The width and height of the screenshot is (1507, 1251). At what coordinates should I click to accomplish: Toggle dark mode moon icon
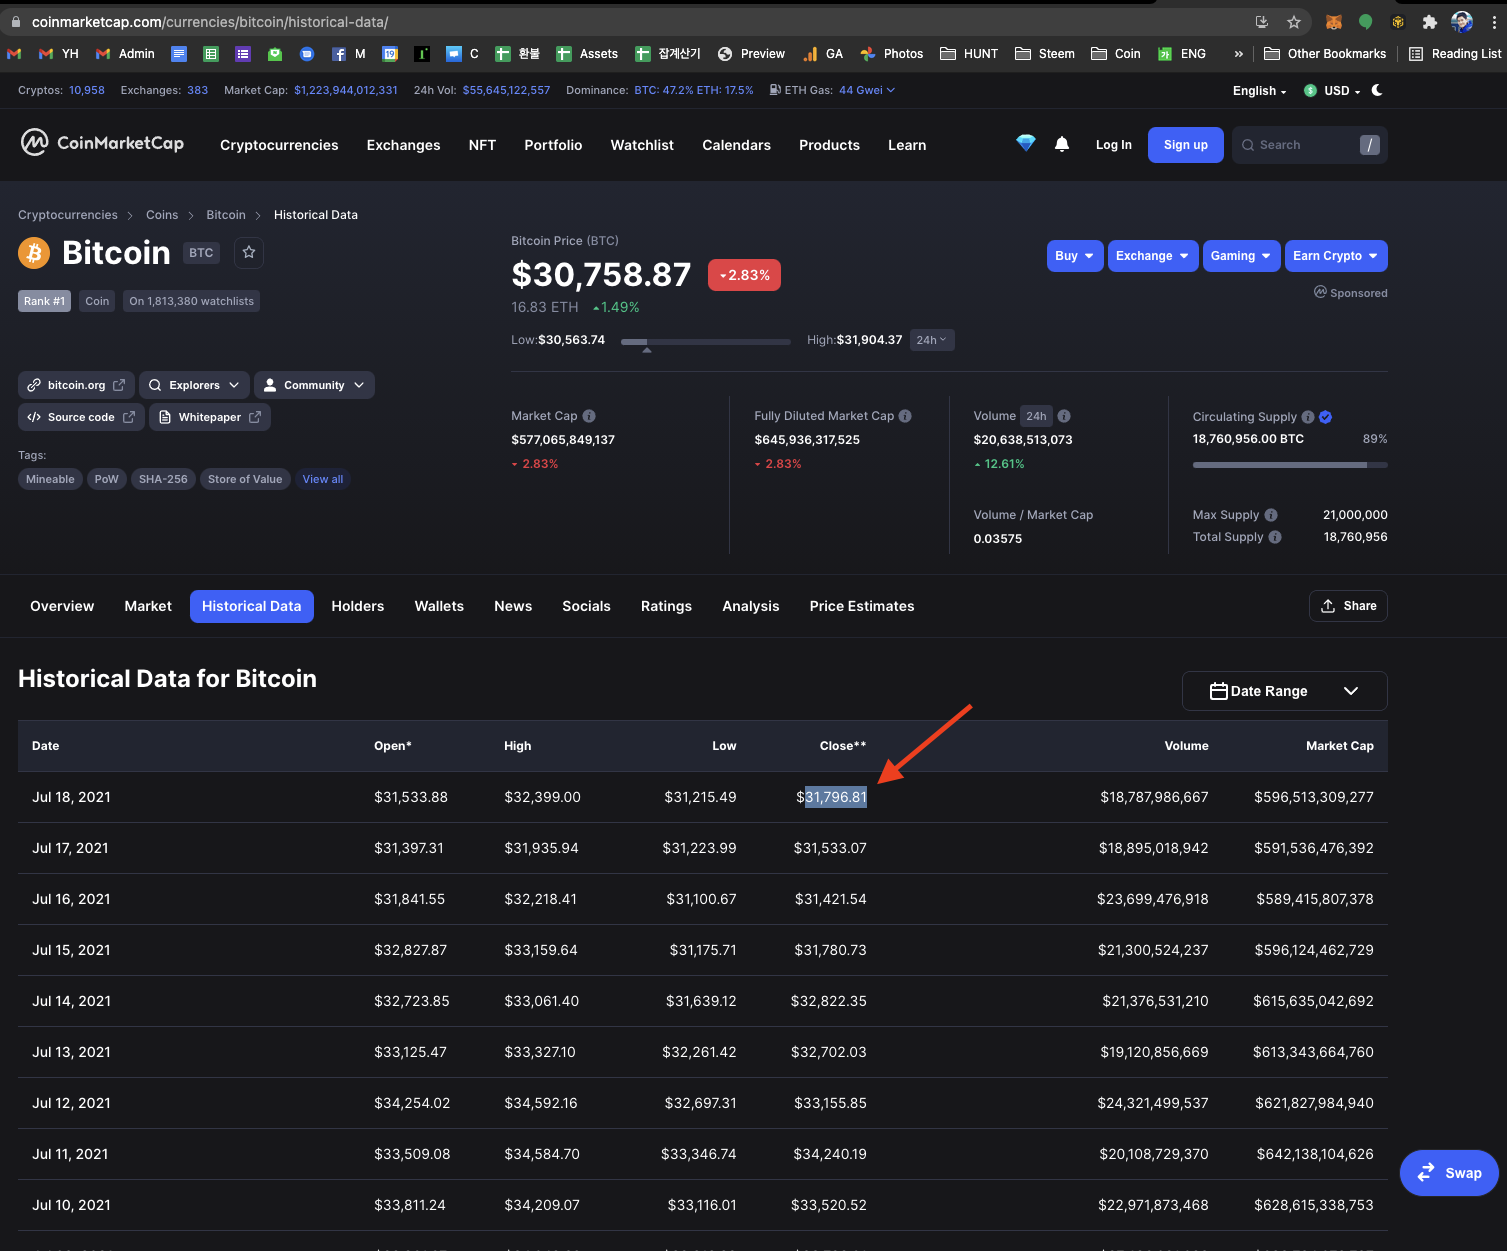pyautogui.click(x=1377, y=90)
